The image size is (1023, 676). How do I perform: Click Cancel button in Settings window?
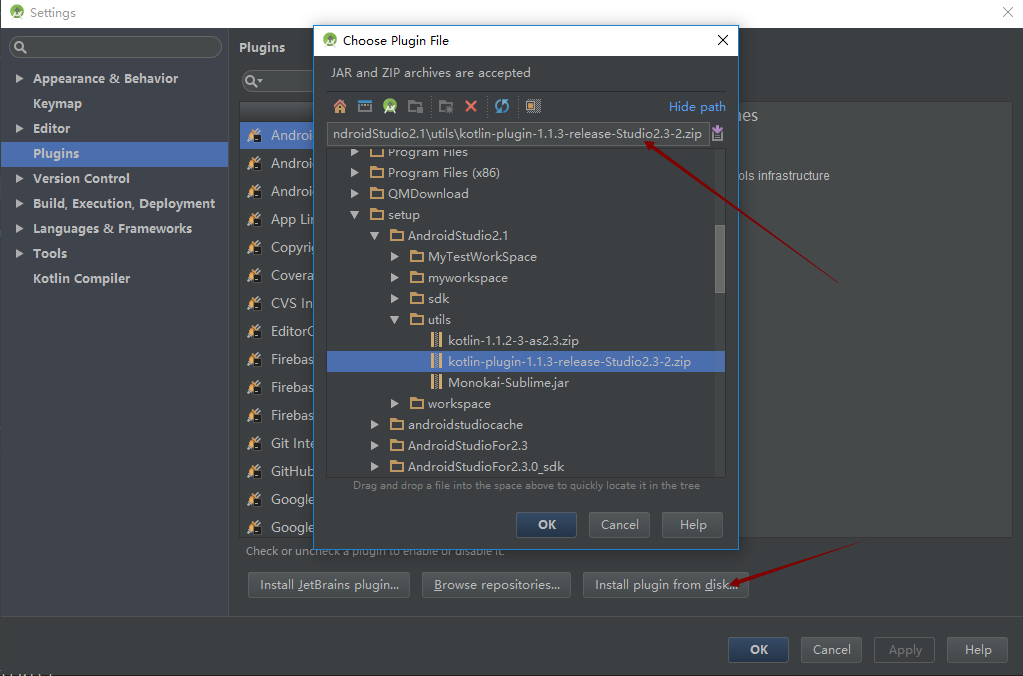pos(831,650)
